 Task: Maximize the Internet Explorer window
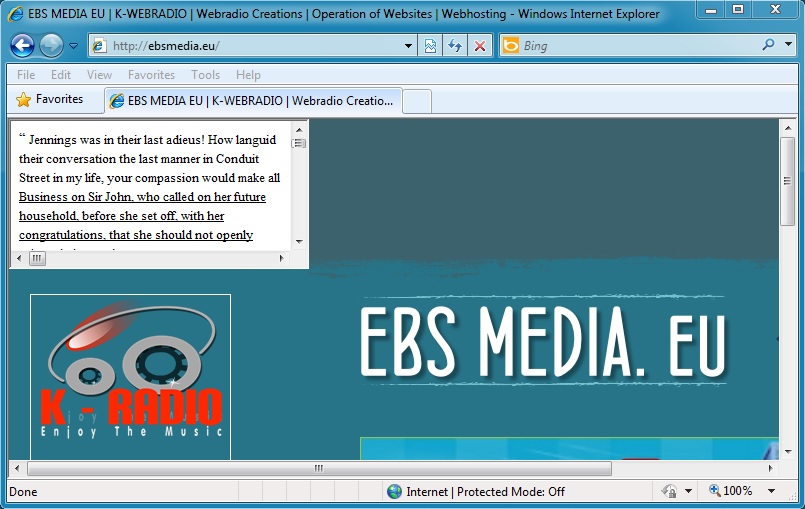pos(738,9)
